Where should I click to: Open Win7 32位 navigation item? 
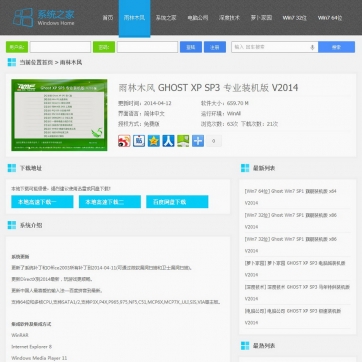(x=295, y=18)
